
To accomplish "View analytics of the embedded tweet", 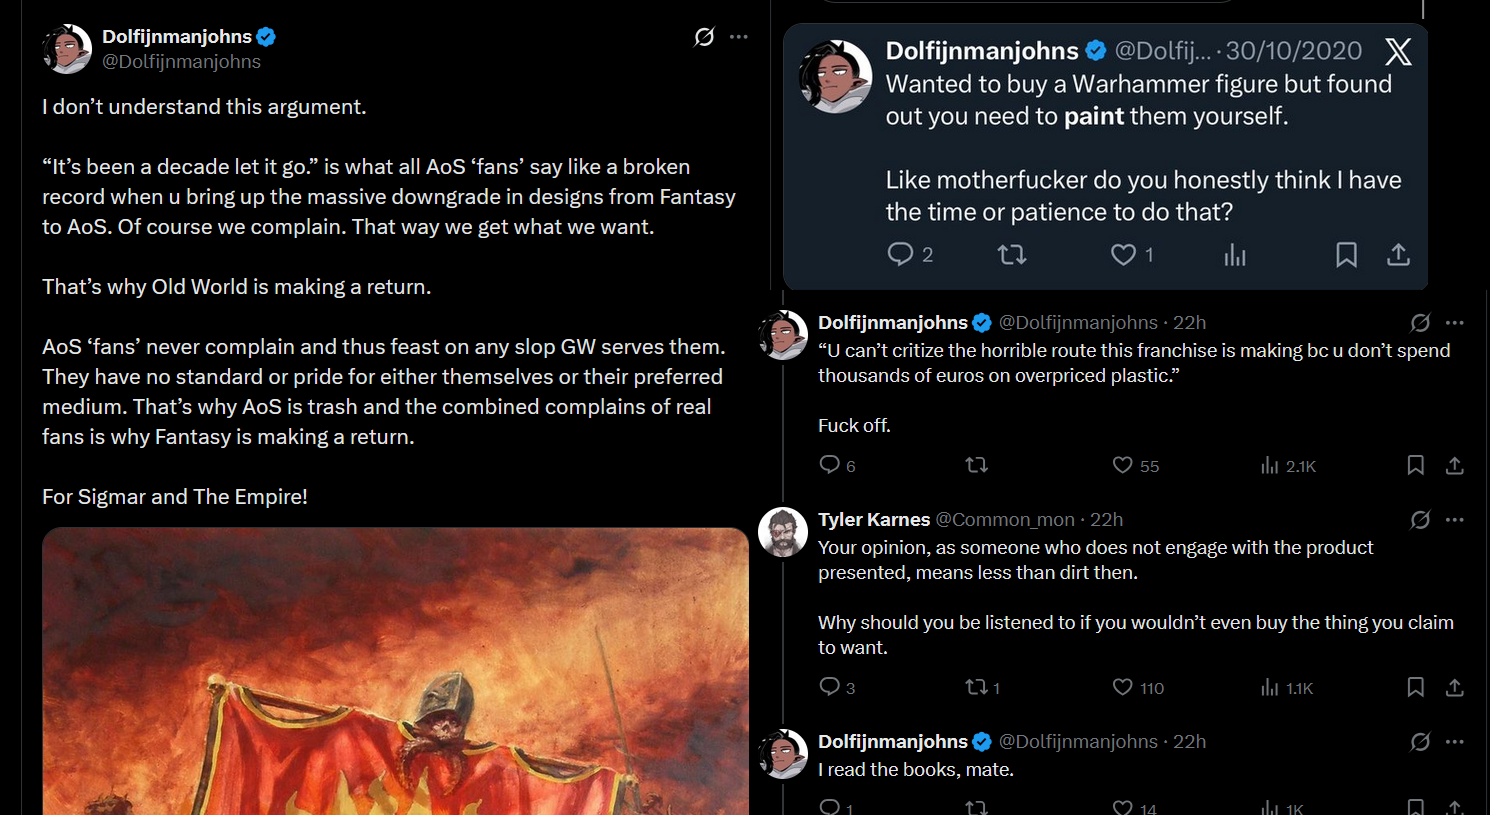I will pyautogui.click(x=1235, y=255).
